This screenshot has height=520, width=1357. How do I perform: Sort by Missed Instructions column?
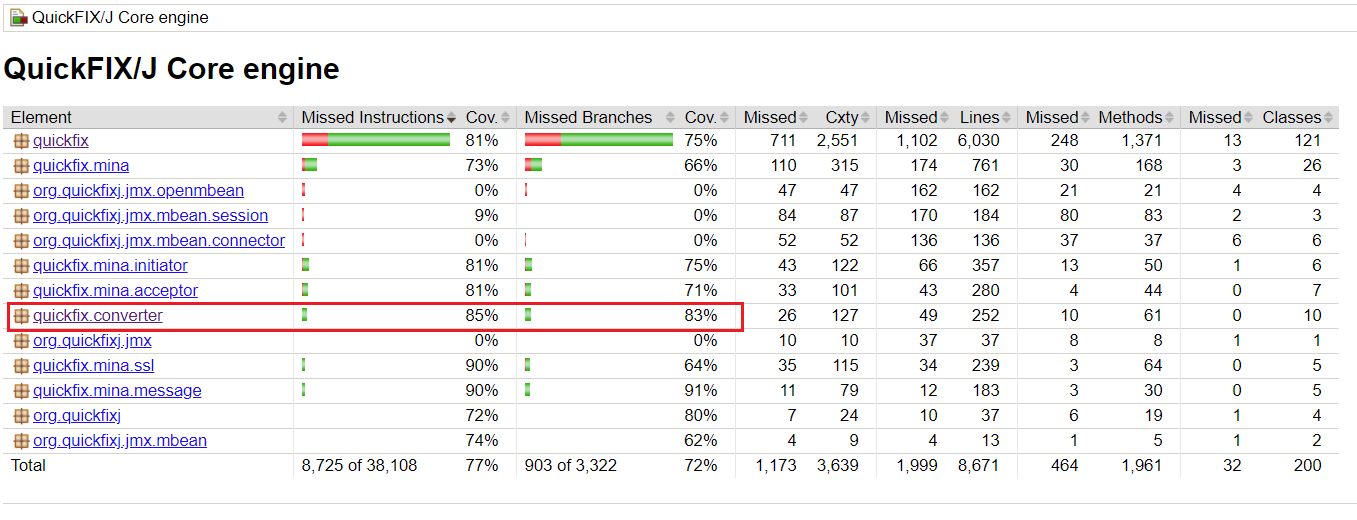(378, 118)
